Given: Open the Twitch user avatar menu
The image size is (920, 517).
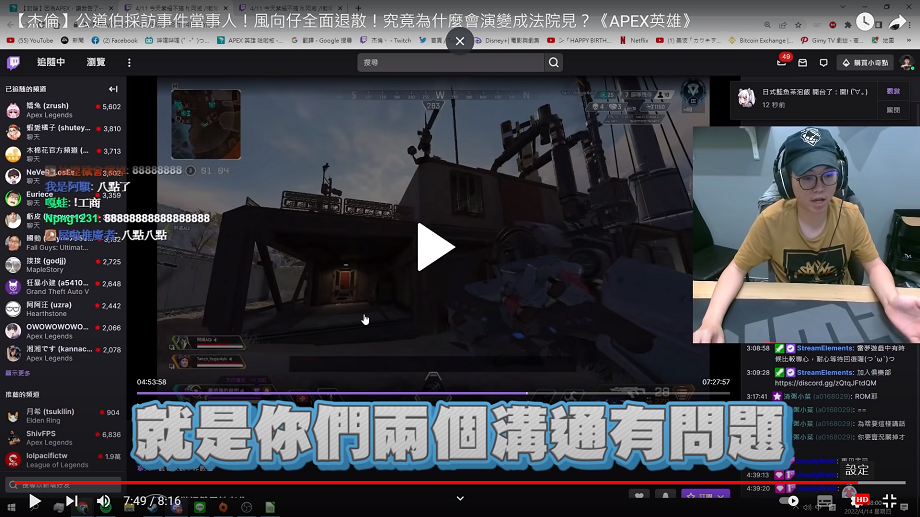Looking at the screenshot, I should (x=907, y=62).
